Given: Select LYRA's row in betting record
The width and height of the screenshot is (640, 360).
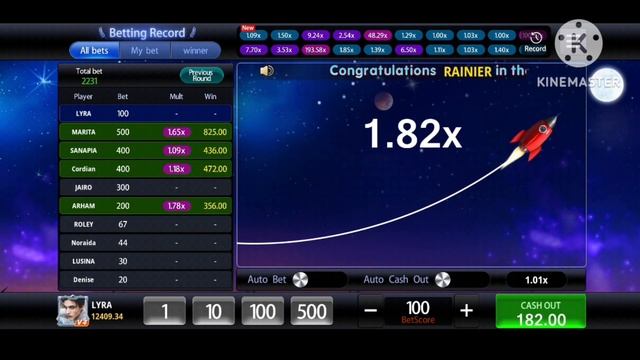Looking at the screenshot, I should click(x=146, y=113).
